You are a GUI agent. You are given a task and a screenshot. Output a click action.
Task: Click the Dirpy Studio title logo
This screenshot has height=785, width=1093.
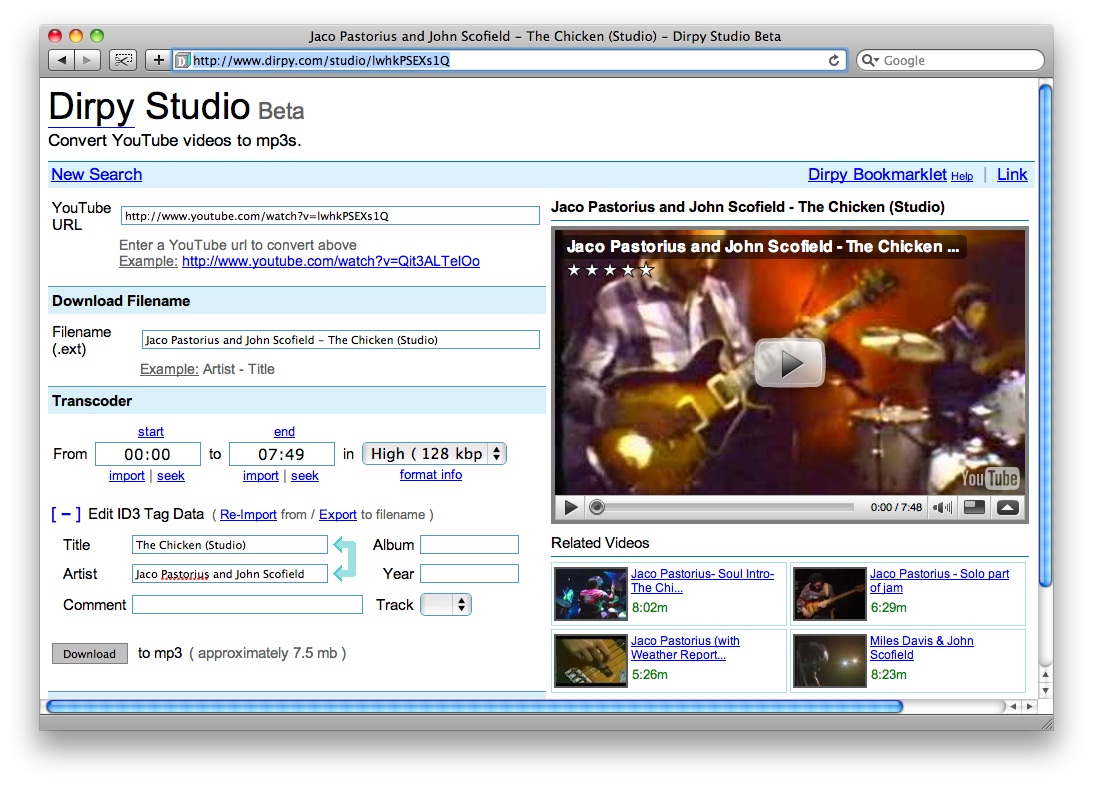point(149,107)
